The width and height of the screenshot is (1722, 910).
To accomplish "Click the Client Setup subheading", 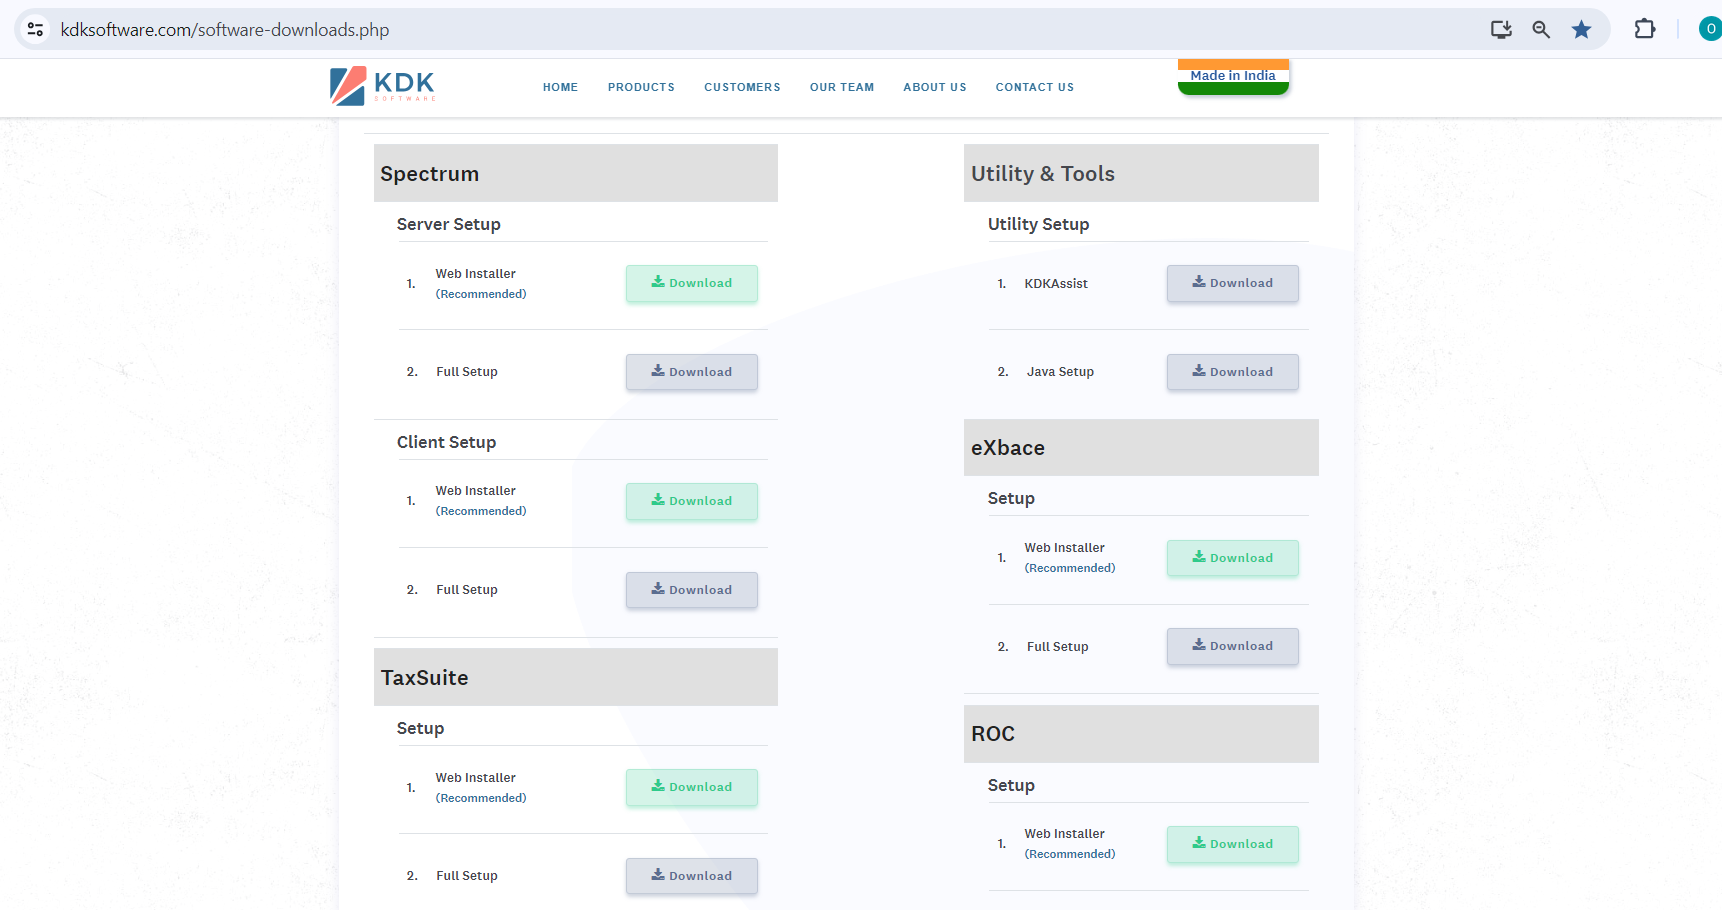I will click(446, 442).
